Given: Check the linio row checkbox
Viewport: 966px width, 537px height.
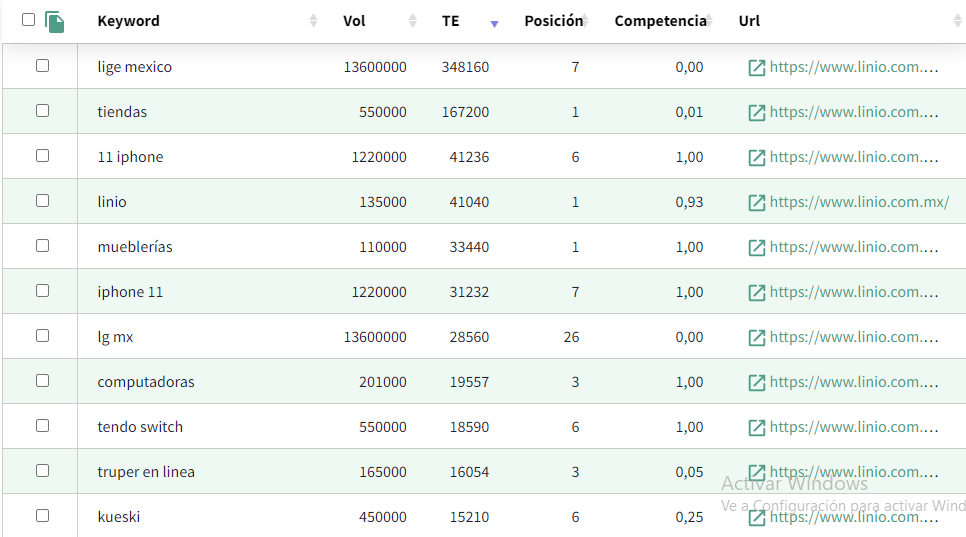Looking at the screenshot, I should 43,200.
